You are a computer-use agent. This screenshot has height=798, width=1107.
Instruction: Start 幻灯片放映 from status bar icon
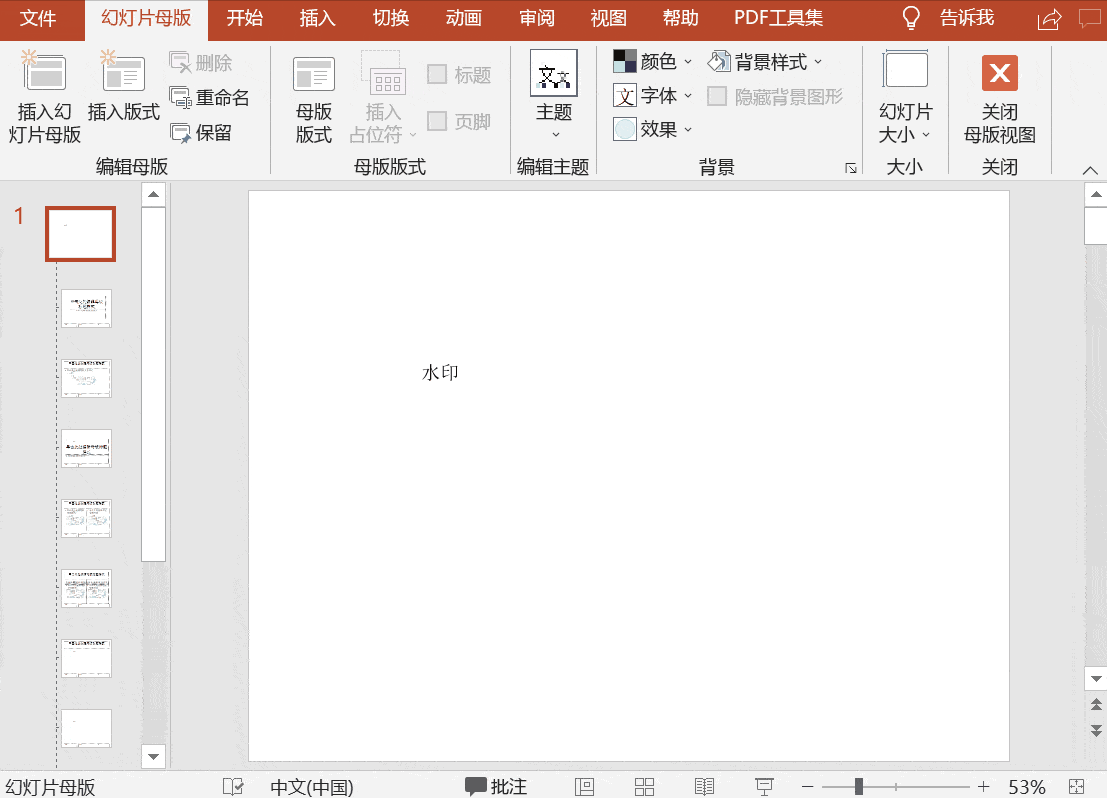click(765, 786)
